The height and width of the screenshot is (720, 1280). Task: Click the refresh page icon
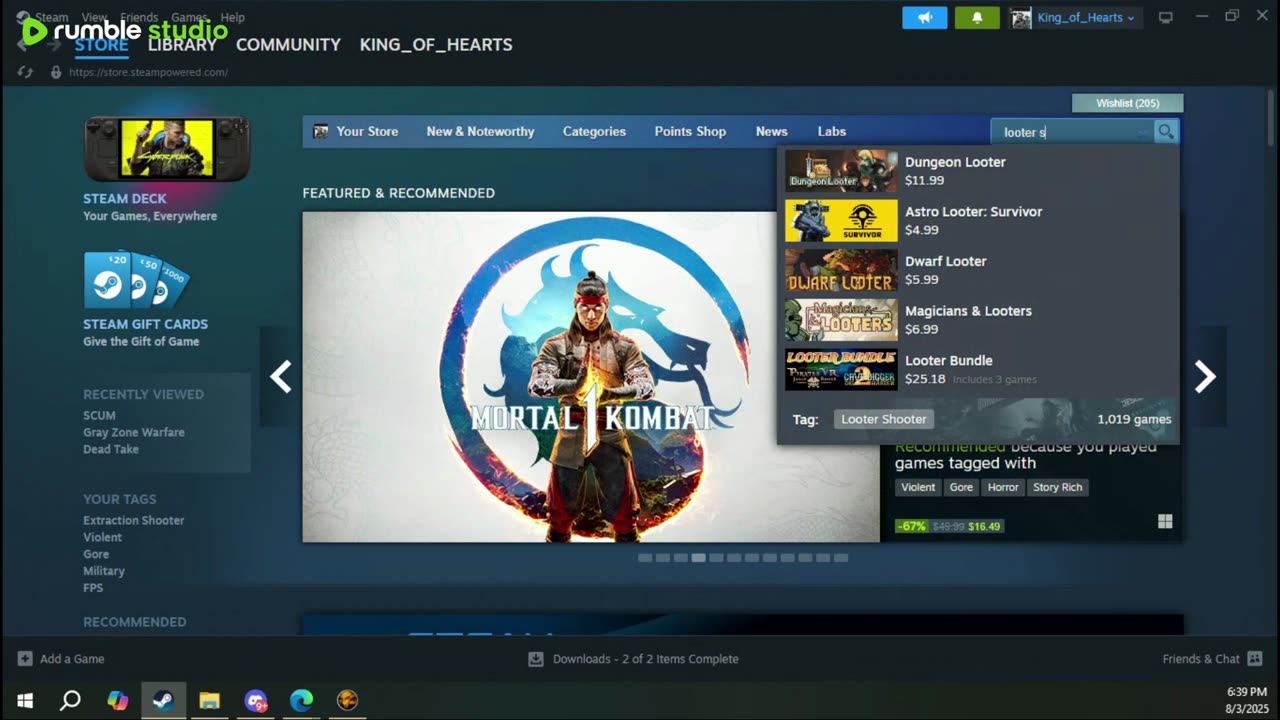(x=26, y=72)
